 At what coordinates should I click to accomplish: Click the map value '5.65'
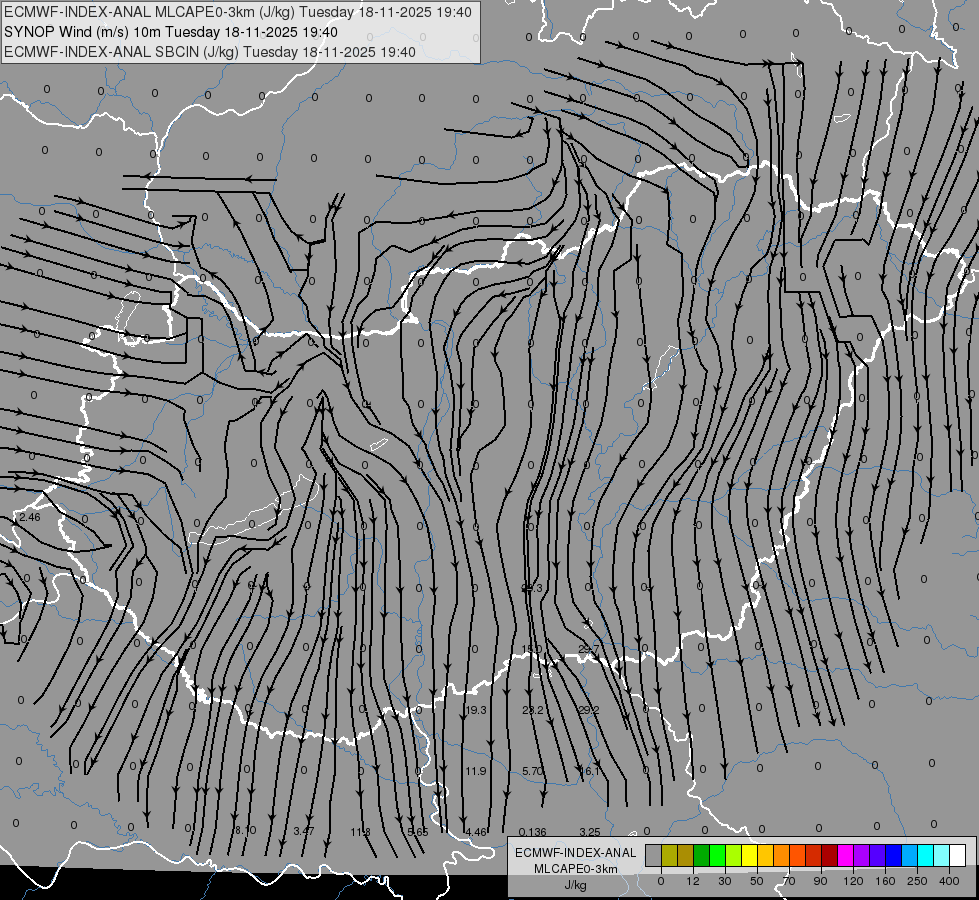[x=418, y=832]
